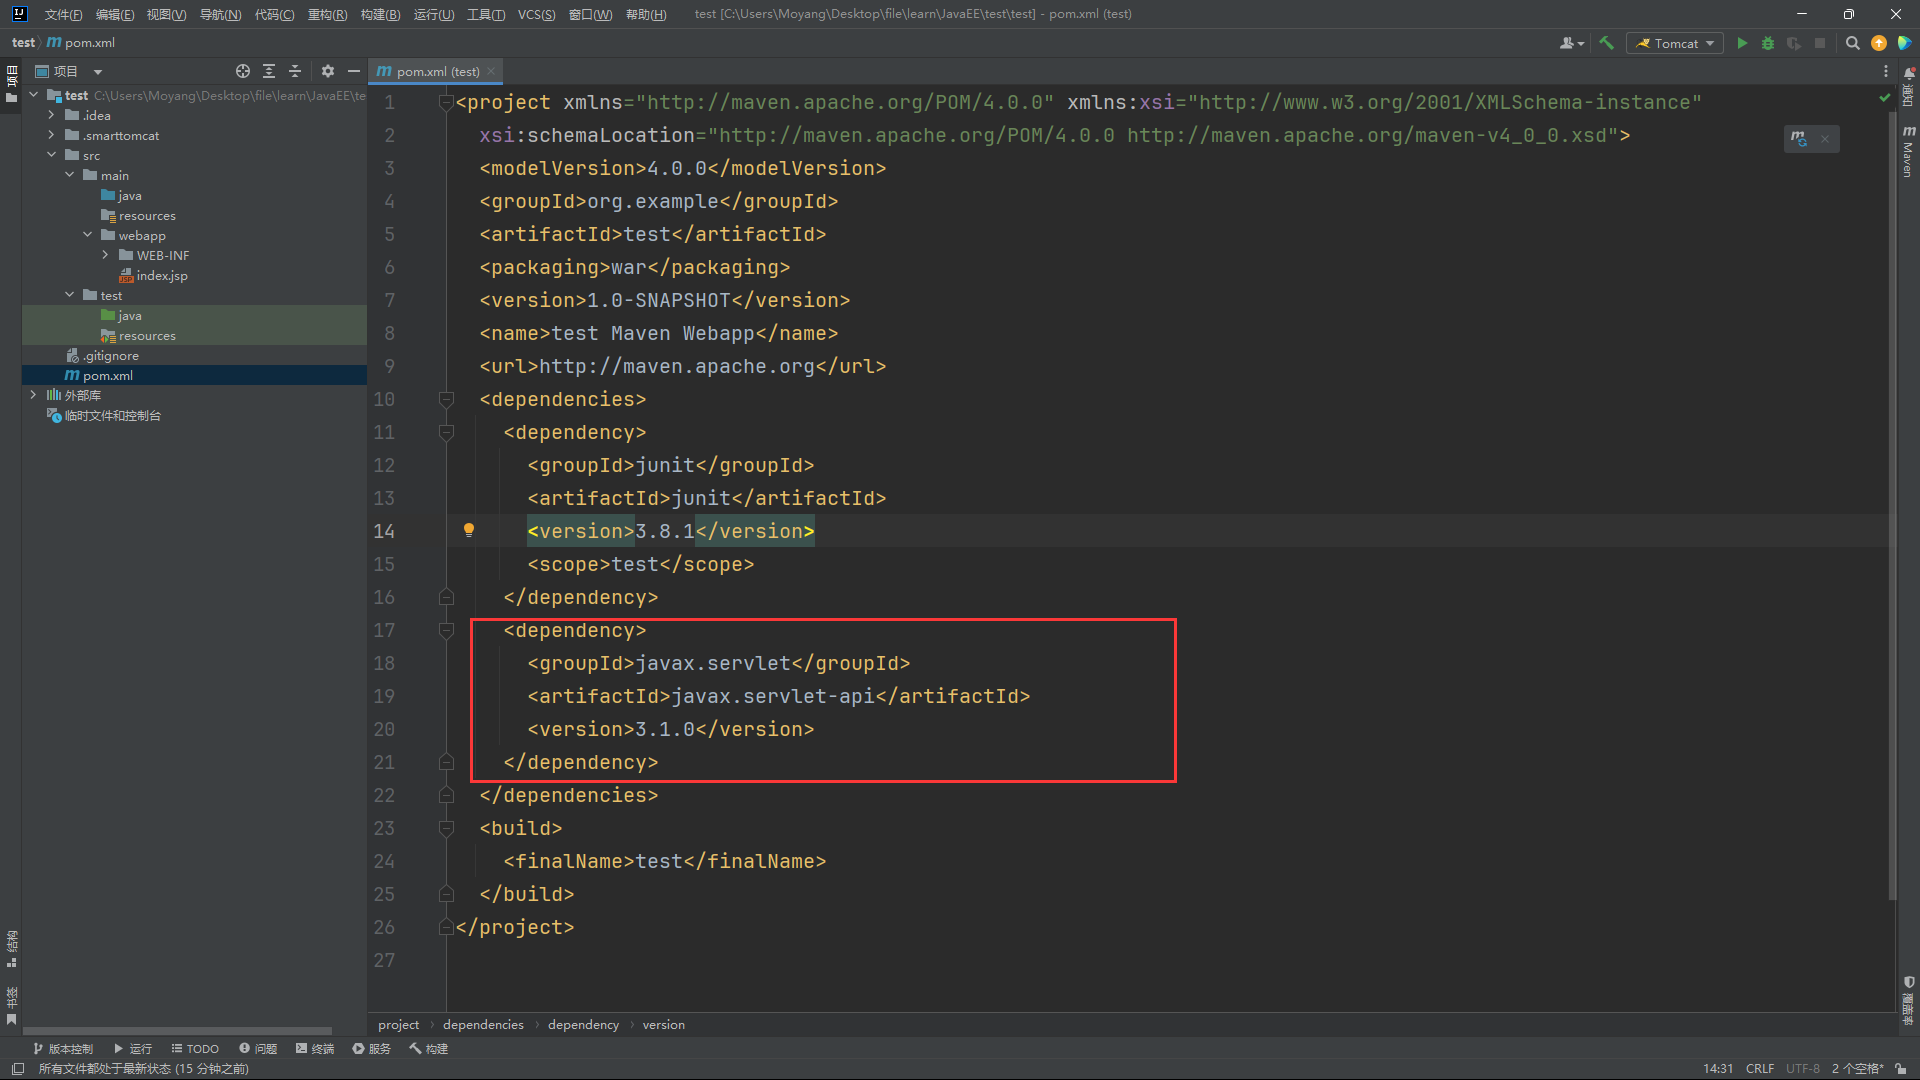Close the pom.xml editor tab

pyautogui.click(x=491, y=72)
